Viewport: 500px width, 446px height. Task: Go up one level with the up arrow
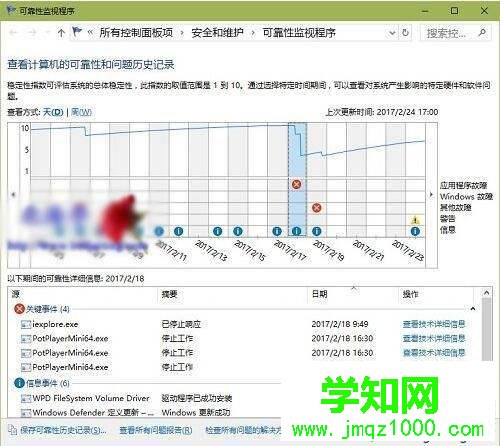pyautogui.click(x=61, y=32)
